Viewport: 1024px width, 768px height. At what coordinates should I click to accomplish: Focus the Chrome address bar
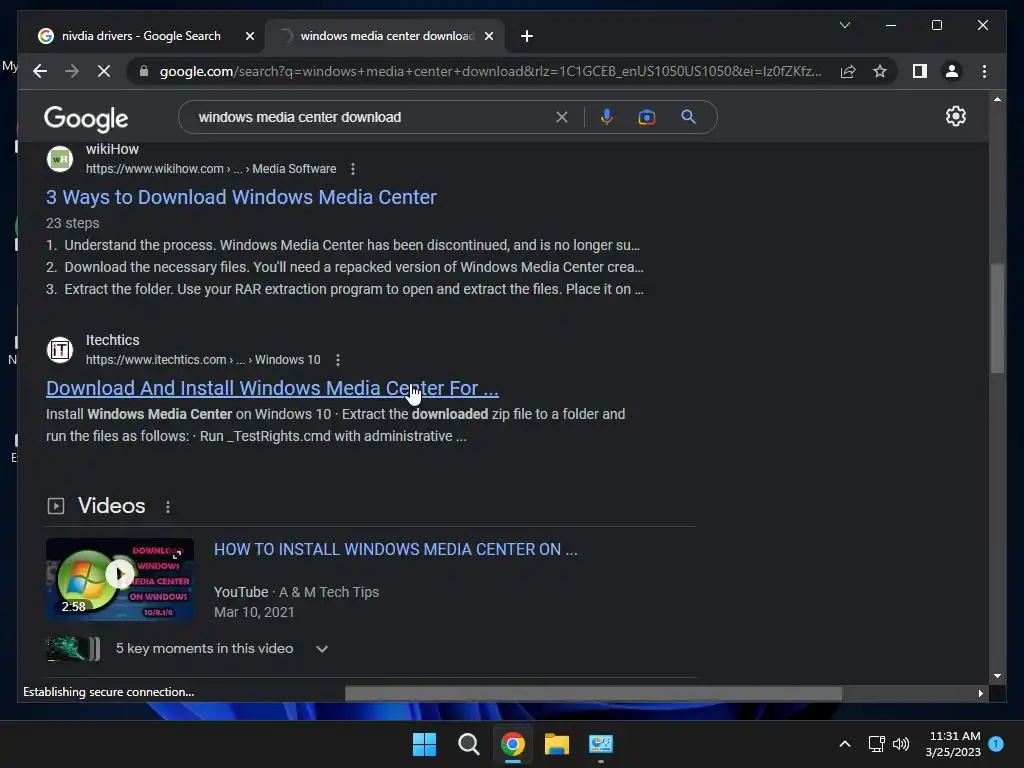click(490, 71)
